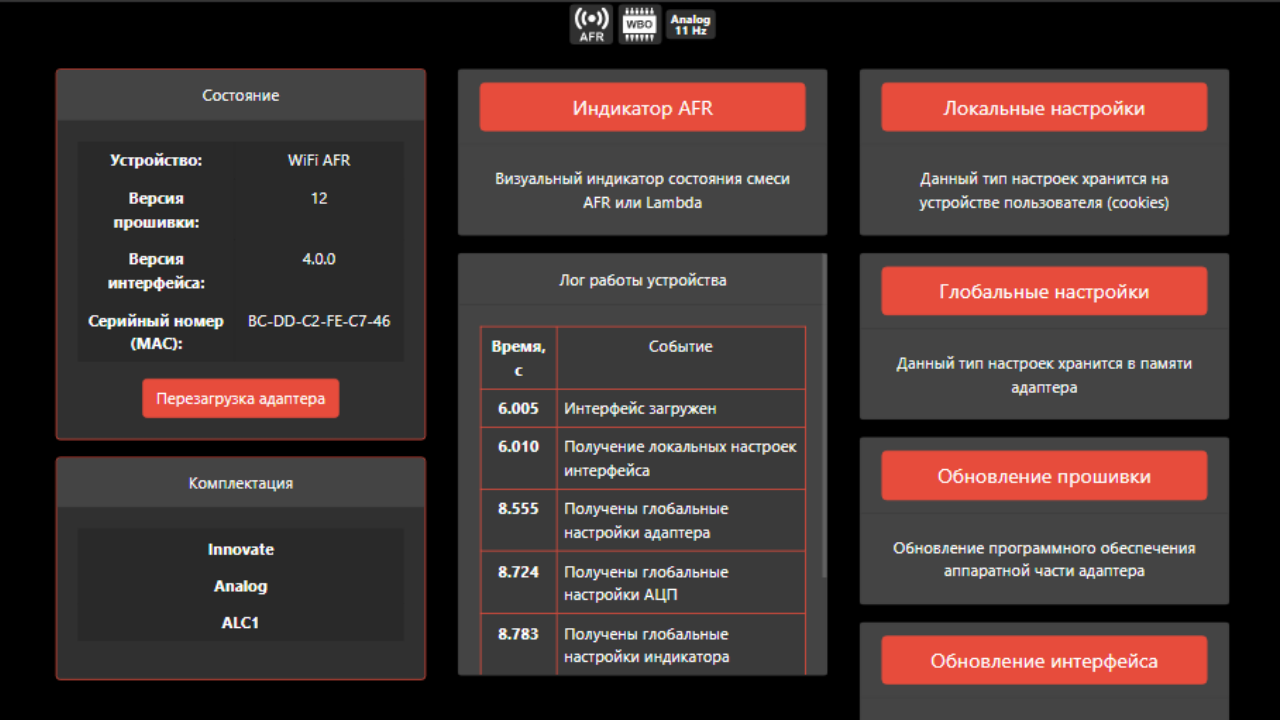Click the device log scrollbar
The height and width of the screenshot is (720, 1280).
(x=824, y=415)
